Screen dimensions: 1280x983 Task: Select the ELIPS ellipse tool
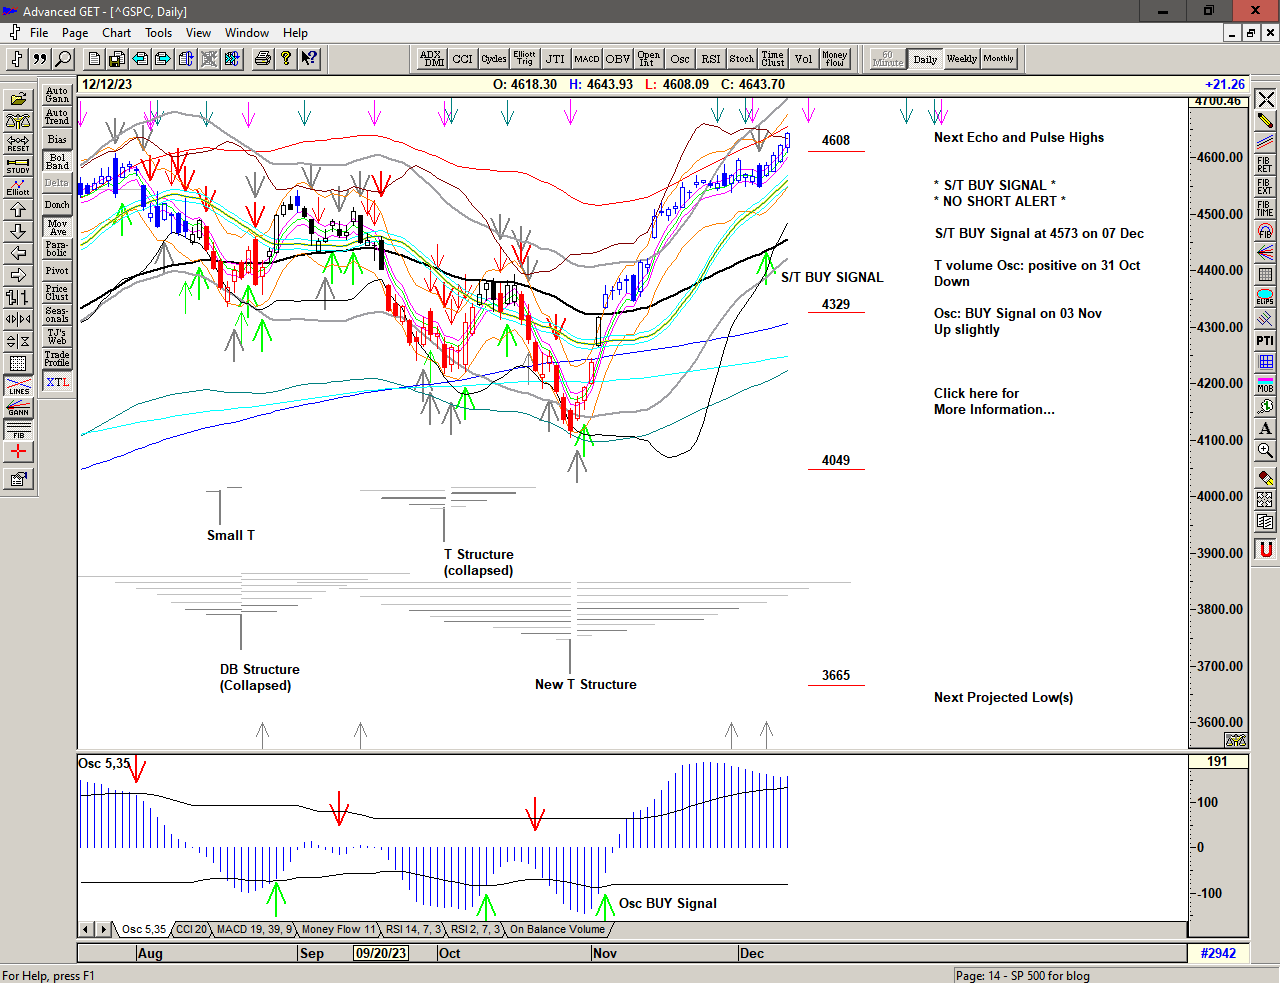(x=1265, y=297)
